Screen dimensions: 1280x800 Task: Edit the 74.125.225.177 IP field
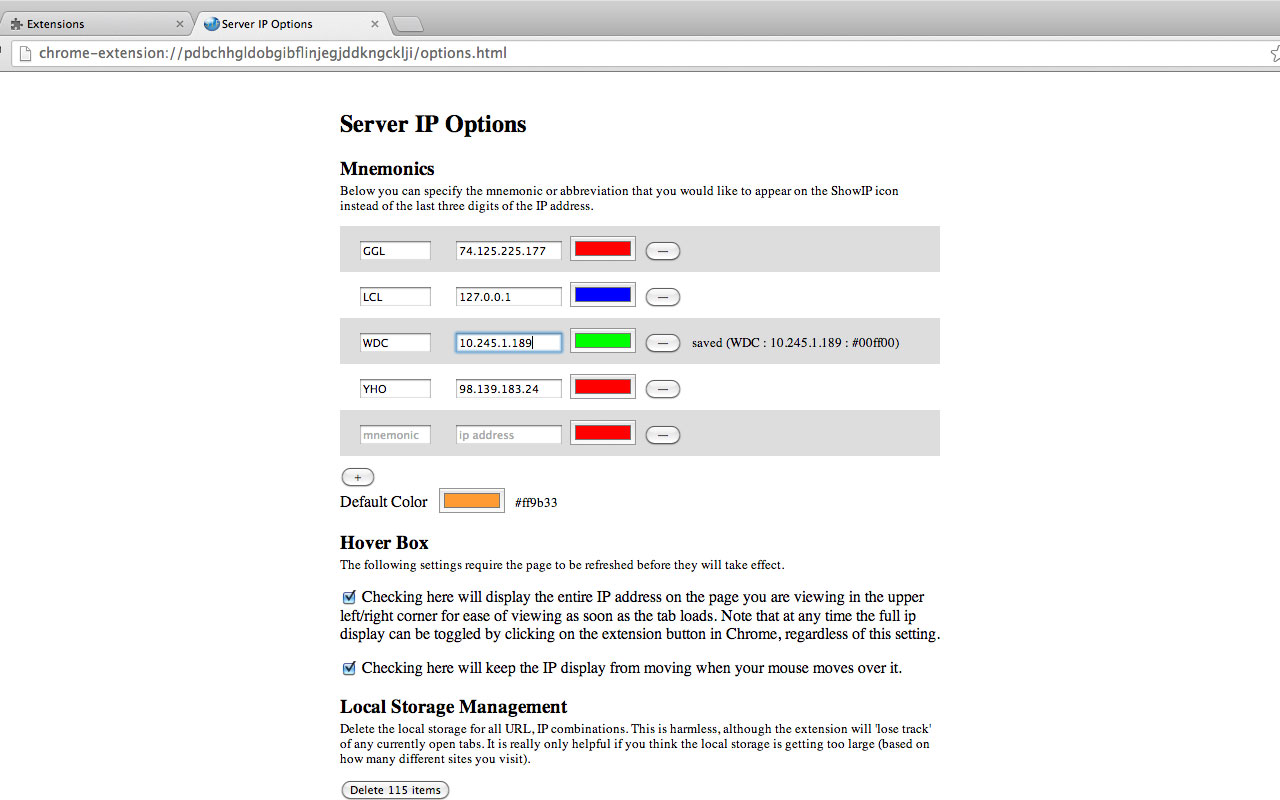(x=509, y=251)
